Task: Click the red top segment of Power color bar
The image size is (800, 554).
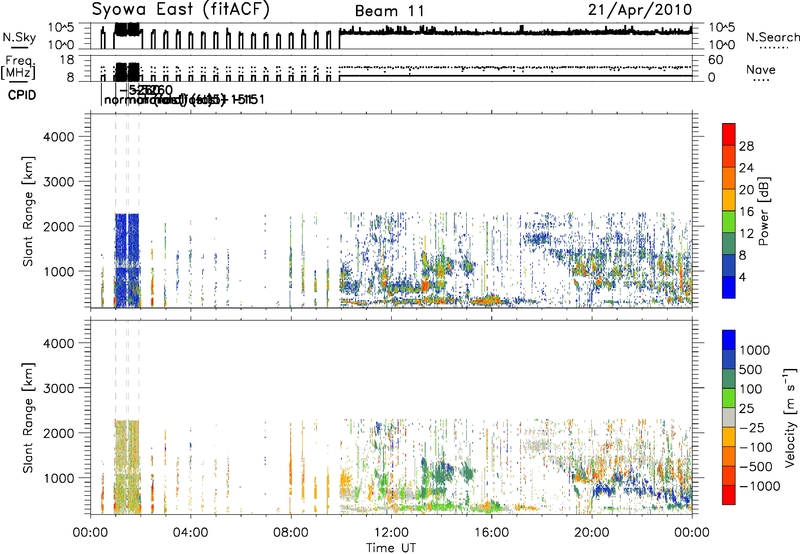Action: [x=729, y=134]
